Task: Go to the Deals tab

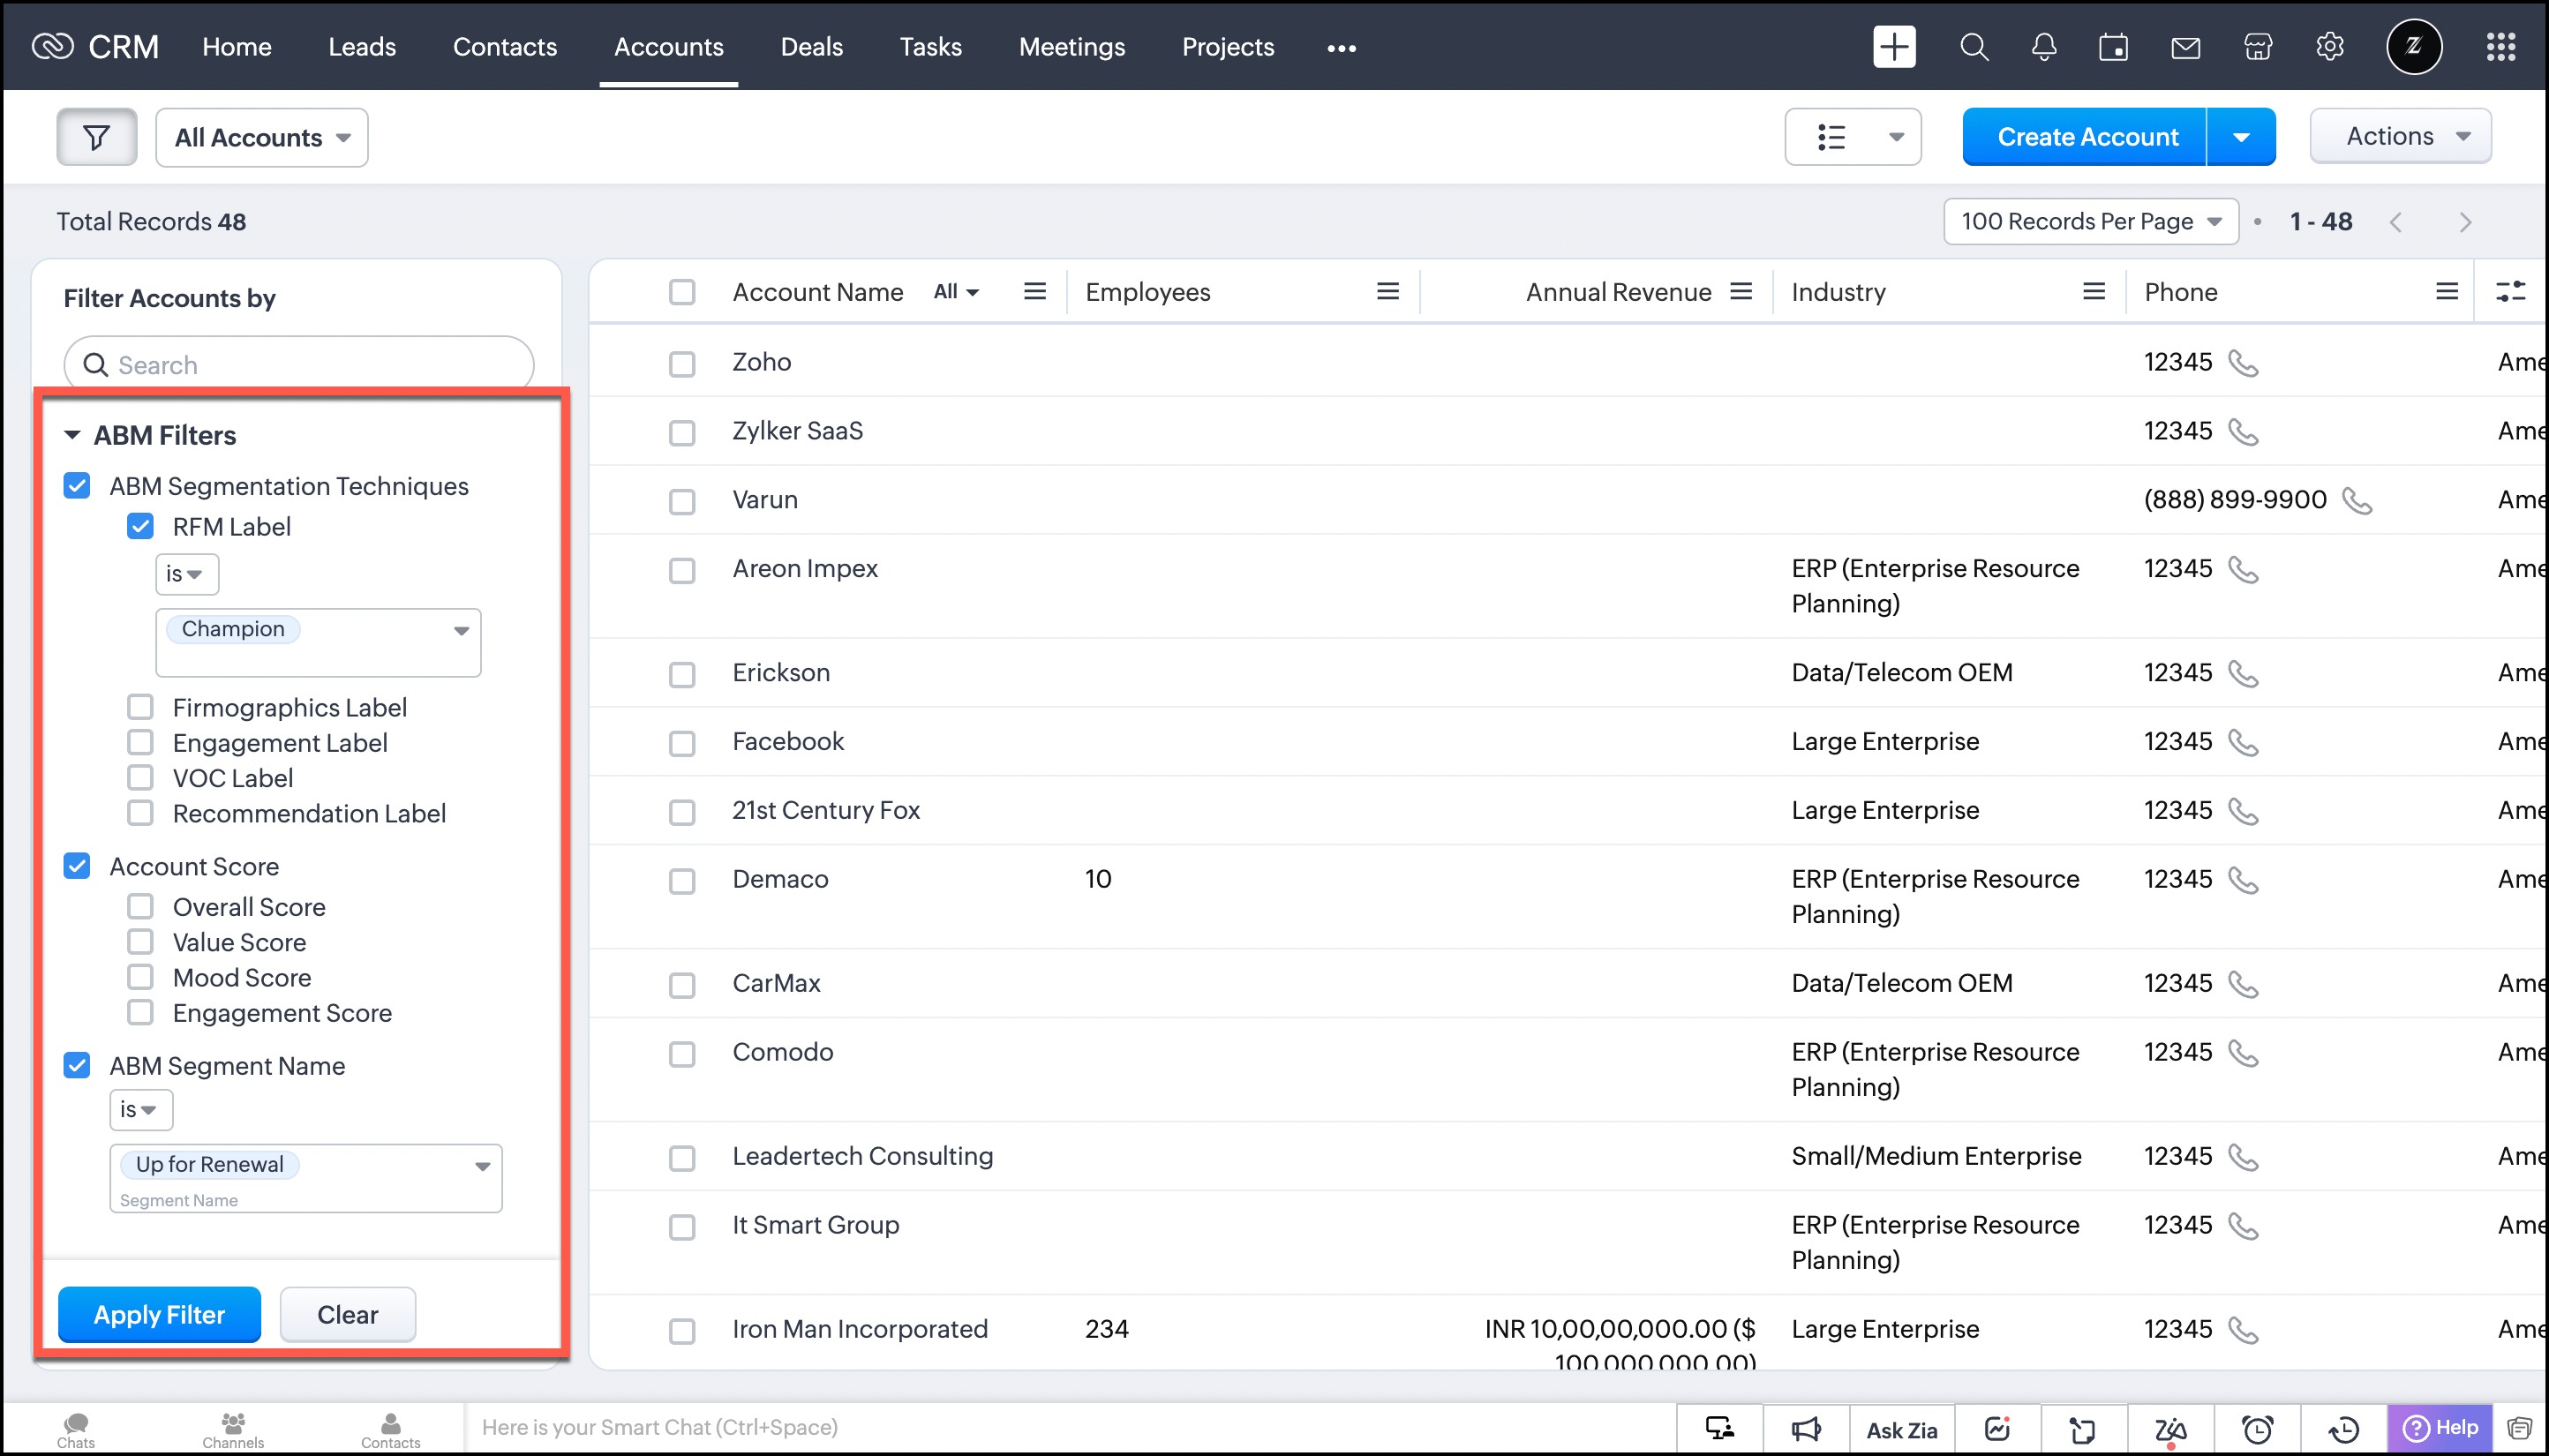Action: coord(811,47)
